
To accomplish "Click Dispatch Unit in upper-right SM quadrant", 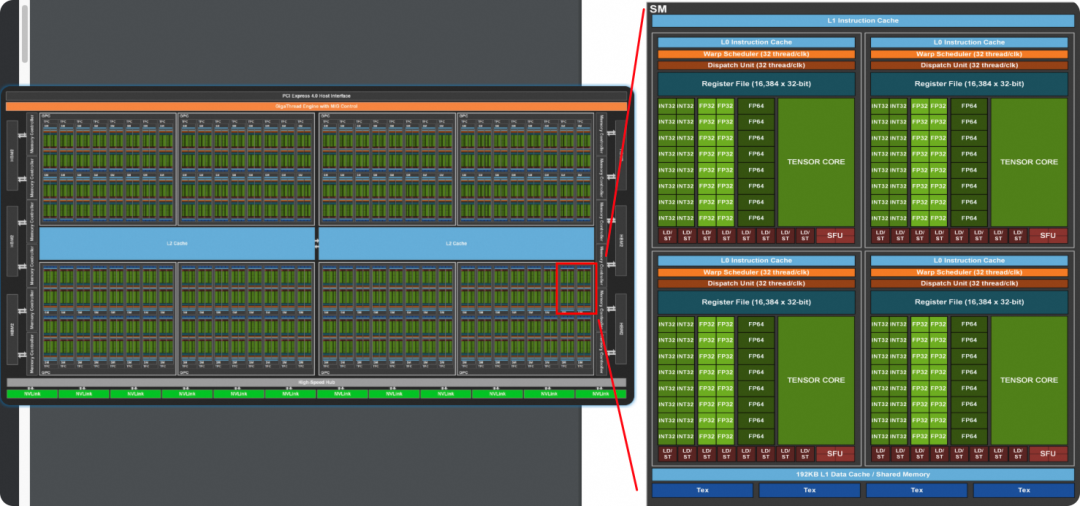I will click(x=969, y=65).
